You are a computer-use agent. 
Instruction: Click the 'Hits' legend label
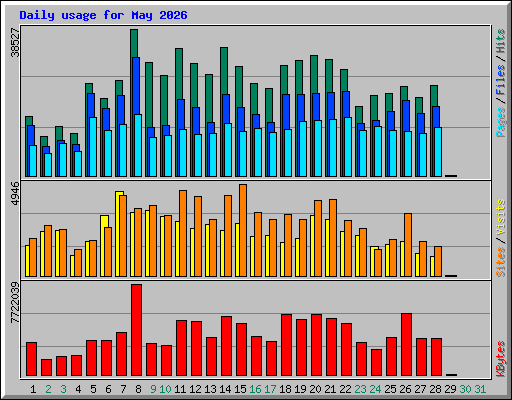pyautogui.click(x=501, y=41)
